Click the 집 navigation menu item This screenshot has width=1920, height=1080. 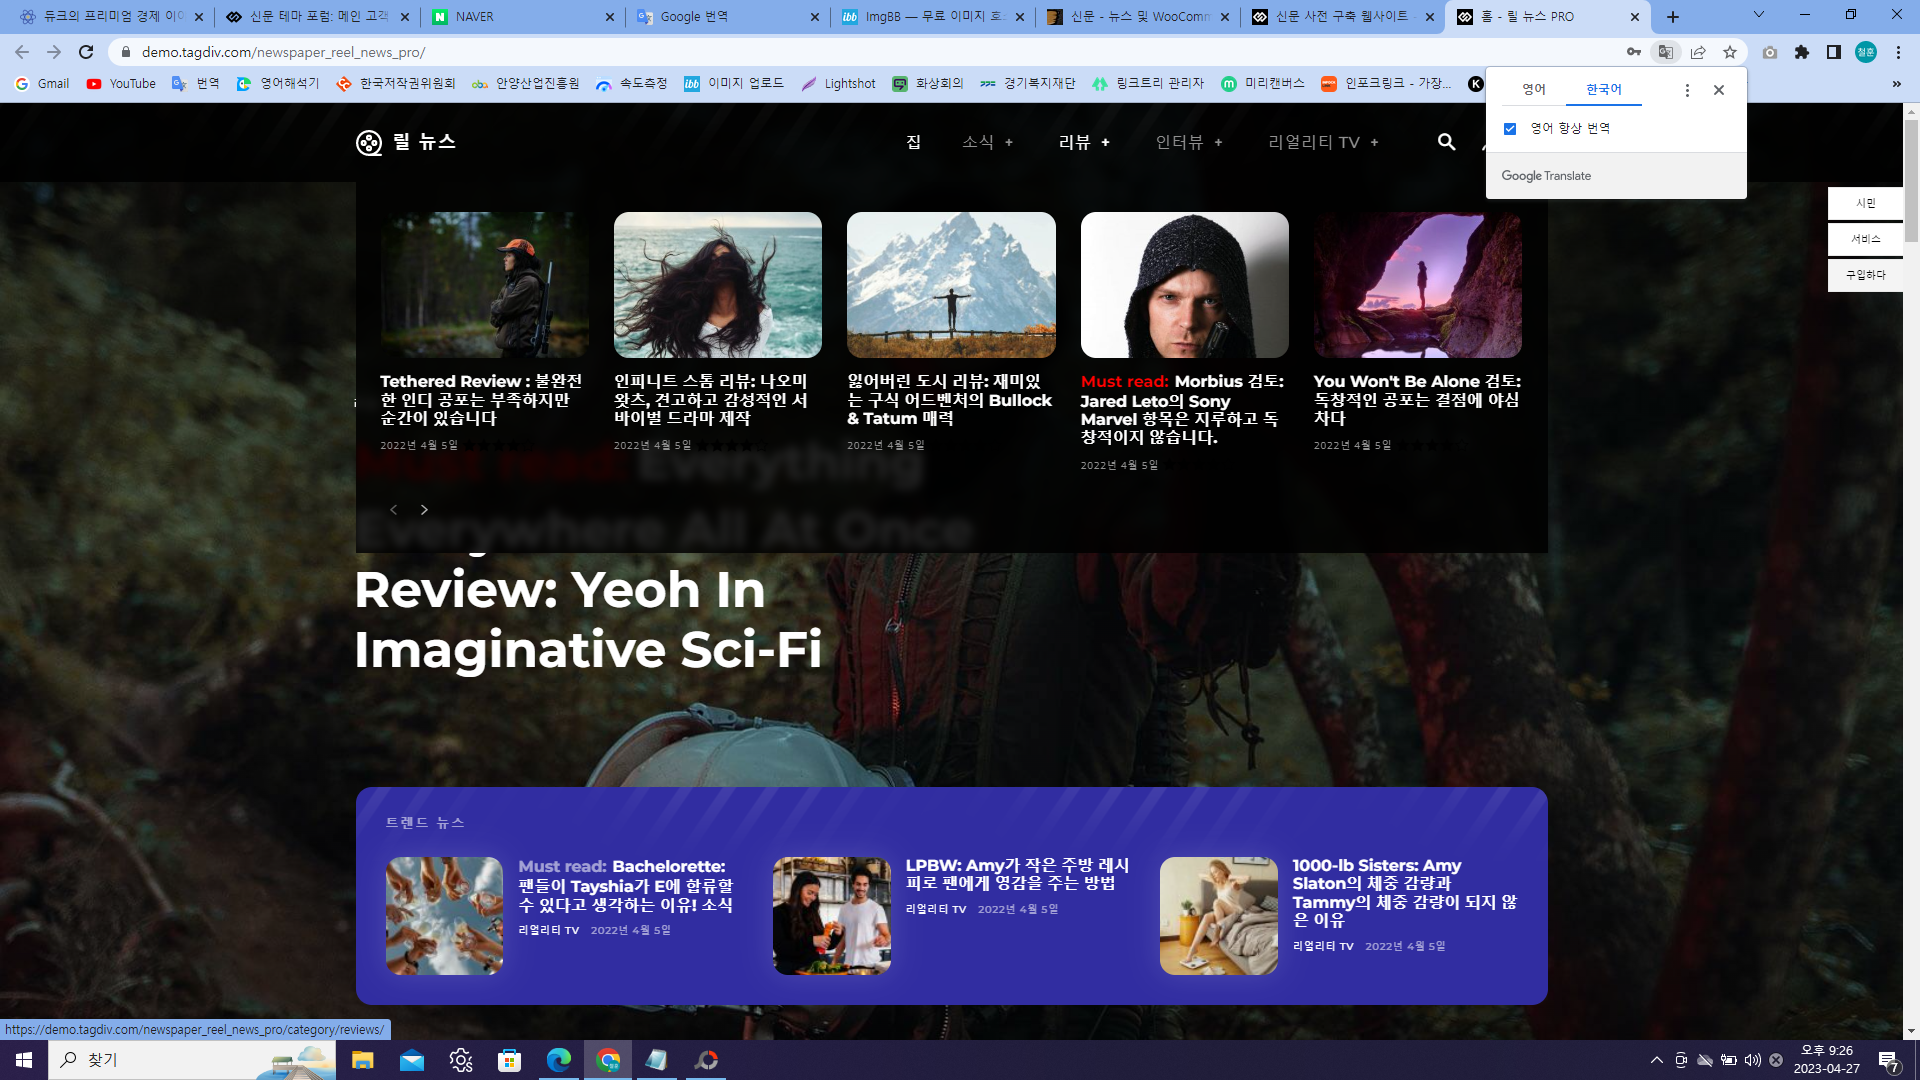(913, 142)
